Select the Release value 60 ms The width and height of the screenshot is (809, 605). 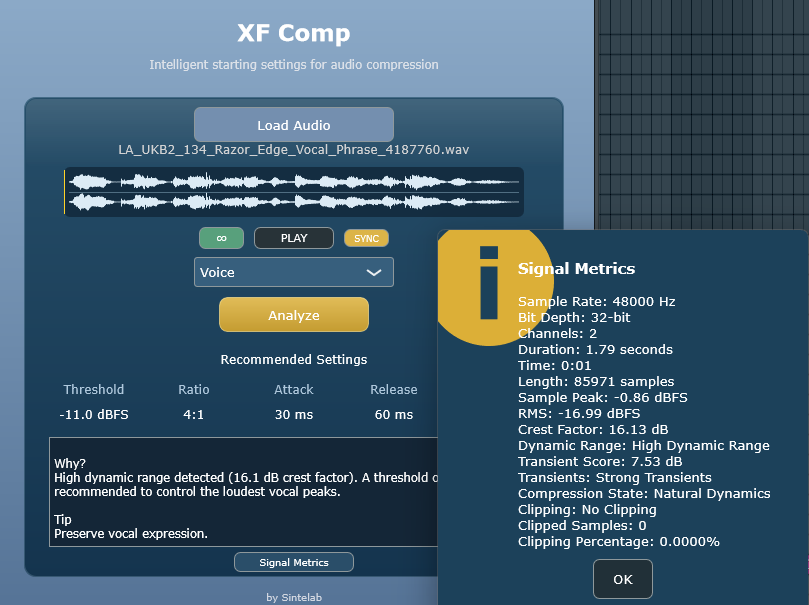394,415
